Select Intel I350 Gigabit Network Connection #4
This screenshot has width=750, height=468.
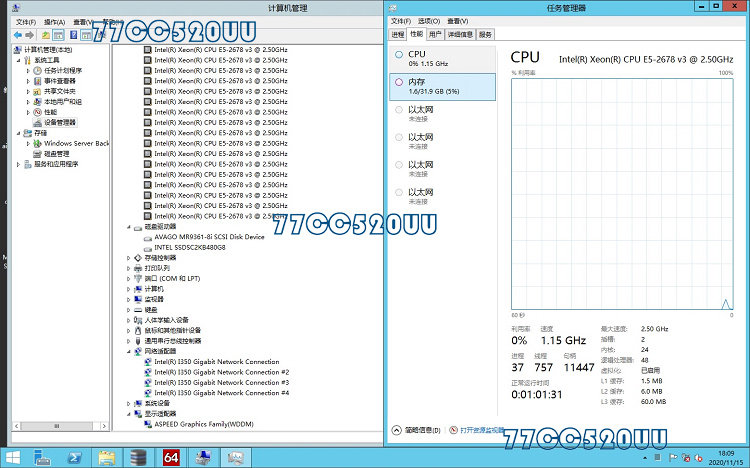(221, 393)
